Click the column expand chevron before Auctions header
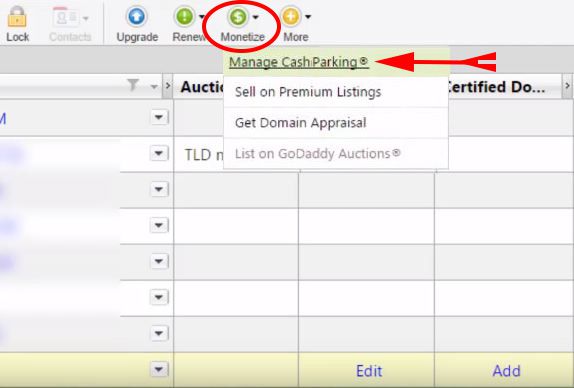 (168, 86)
